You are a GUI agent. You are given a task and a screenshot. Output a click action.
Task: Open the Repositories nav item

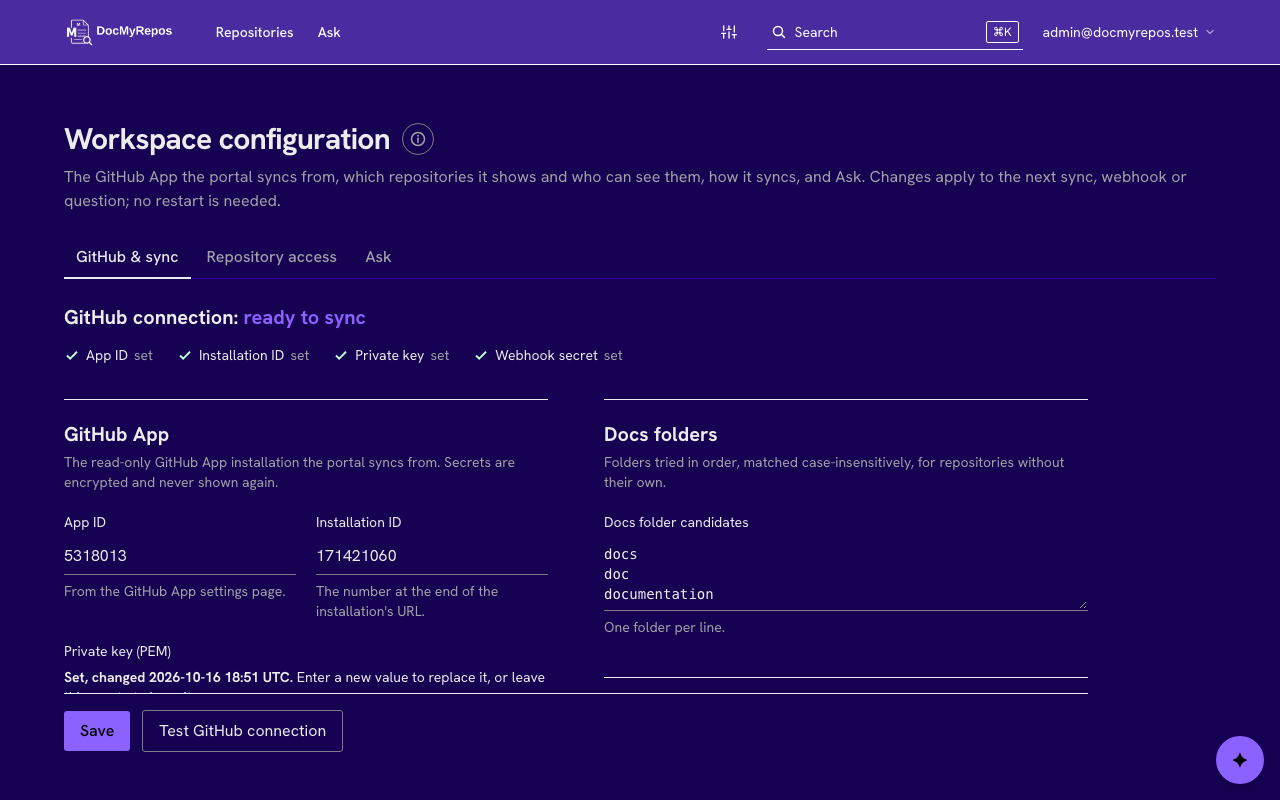point(254,32)
